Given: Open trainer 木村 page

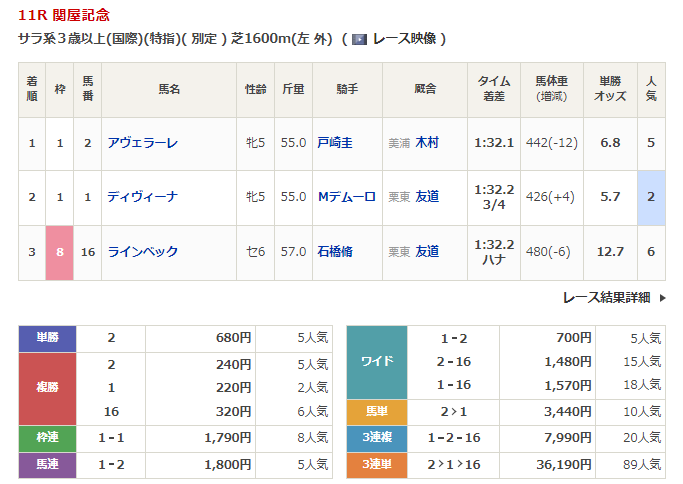Looking at the screenshot, I should 427,143.
